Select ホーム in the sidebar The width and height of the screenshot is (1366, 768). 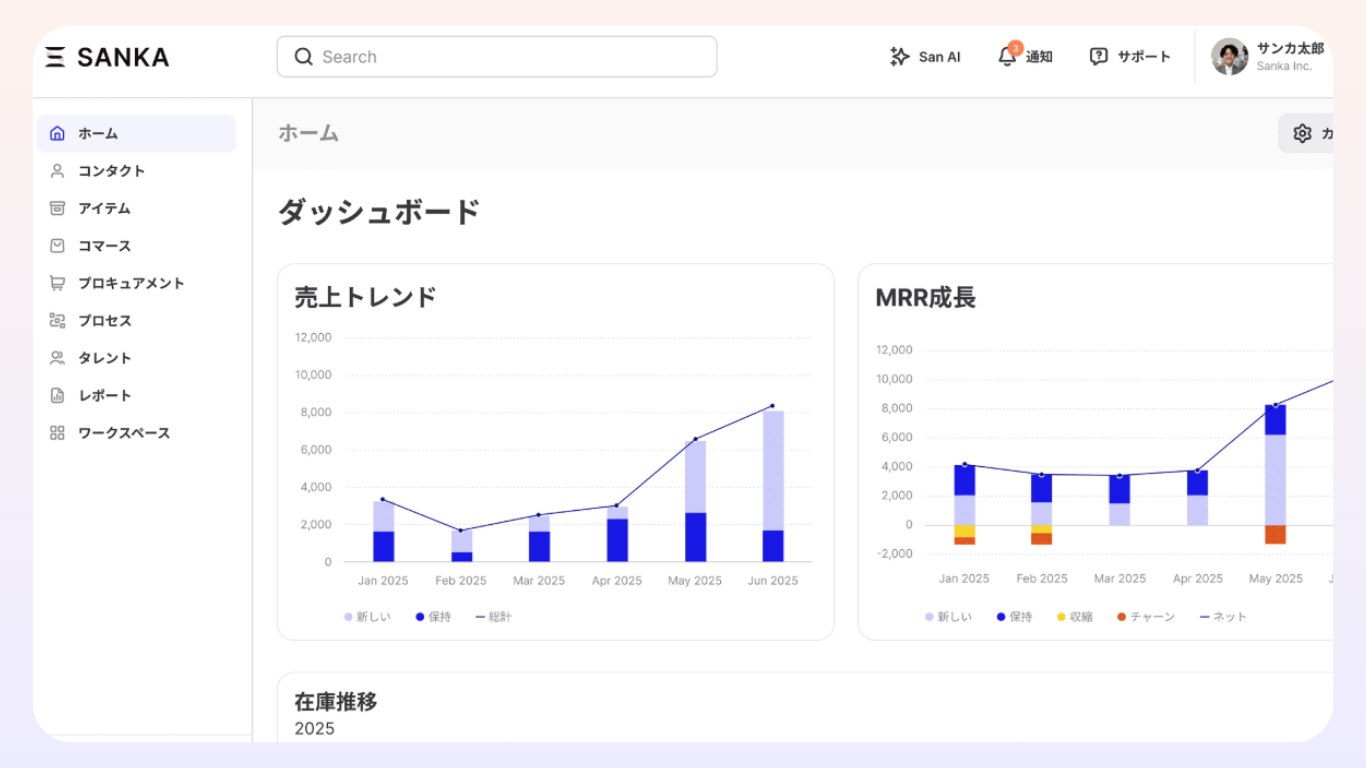pos(136,133)
